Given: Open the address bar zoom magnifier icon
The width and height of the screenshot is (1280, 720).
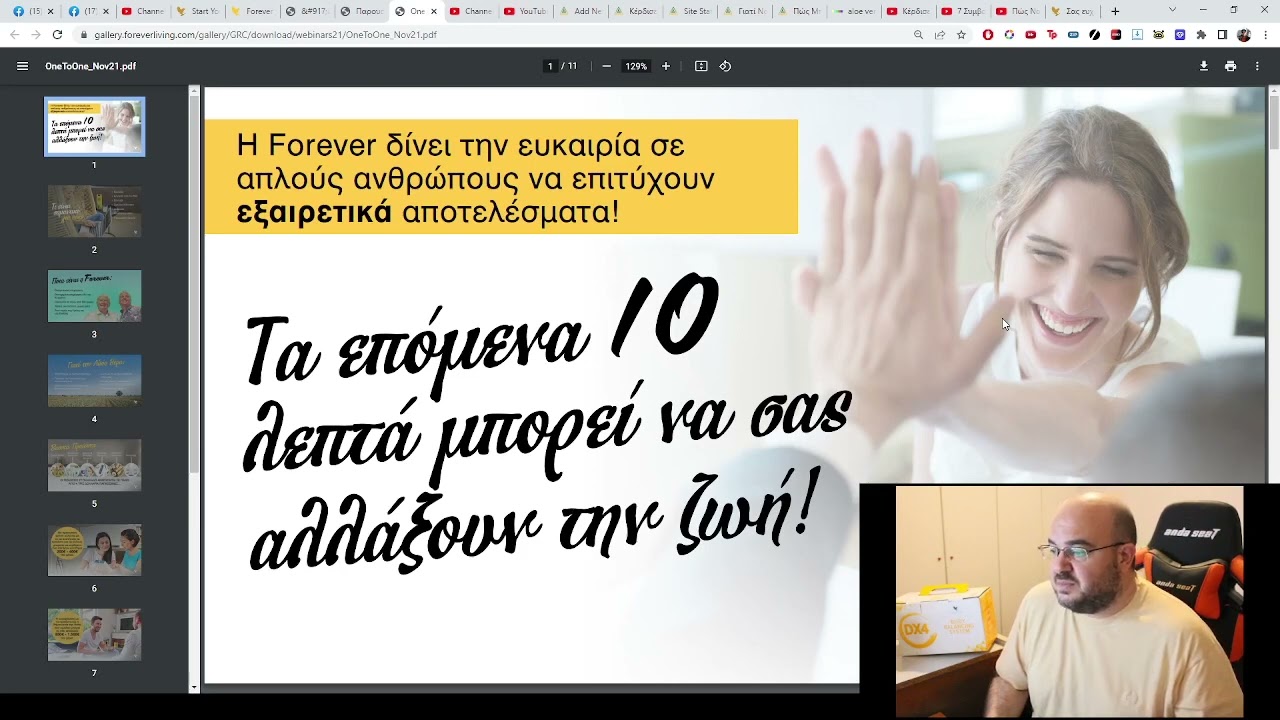Looking at the screenshot, I should click(x=918, y=35).
